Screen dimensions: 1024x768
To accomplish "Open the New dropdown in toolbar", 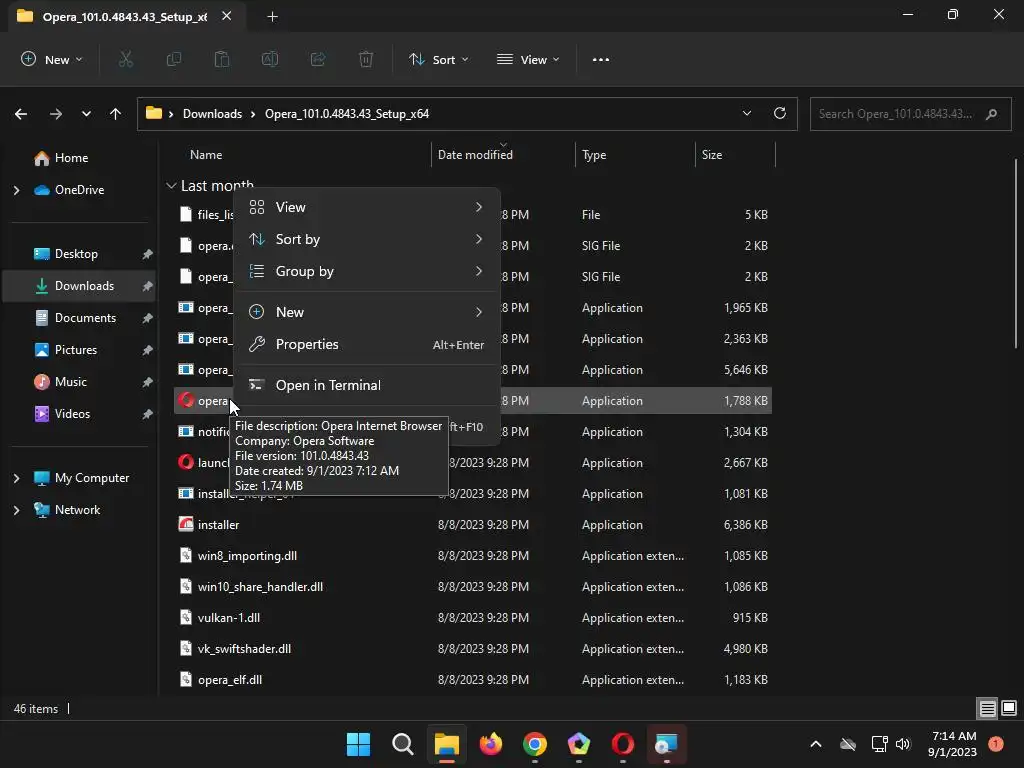I will click(52, 59).
